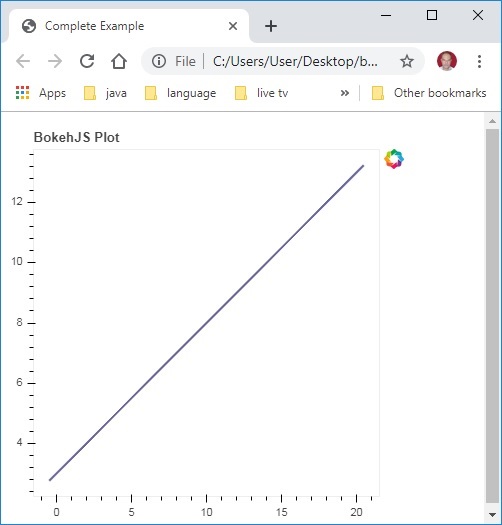
Task: Open the language bookmarks folder
Action: (180, 93)
